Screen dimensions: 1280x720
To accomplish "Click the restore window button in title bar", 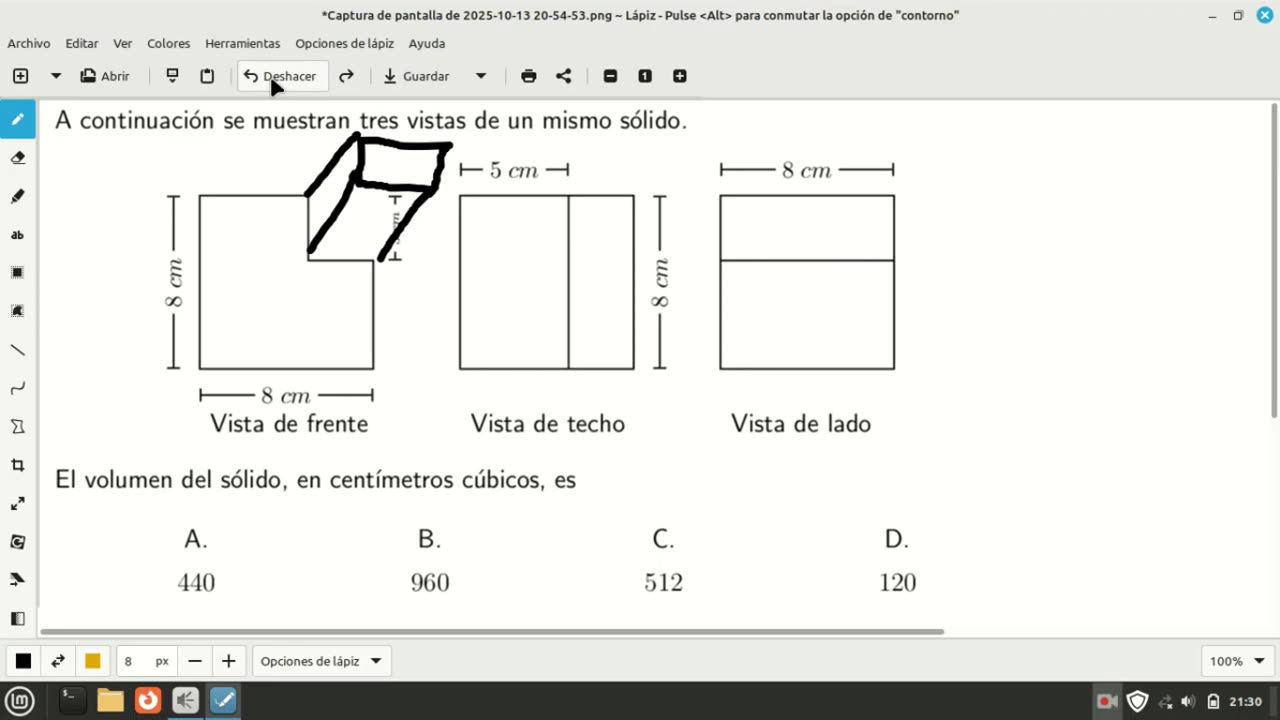I will (1238, 15).
